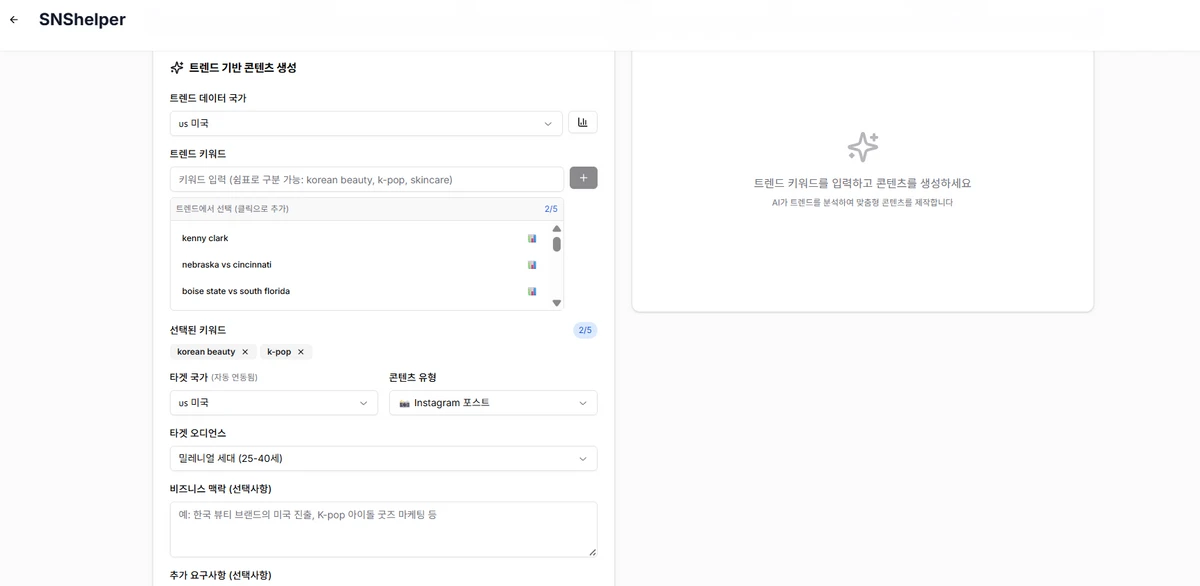Image resolution: width=1200 pixels, height=586 pixels.
Task: Click the camera icon in content type dropdown
Action: point(404,403)
